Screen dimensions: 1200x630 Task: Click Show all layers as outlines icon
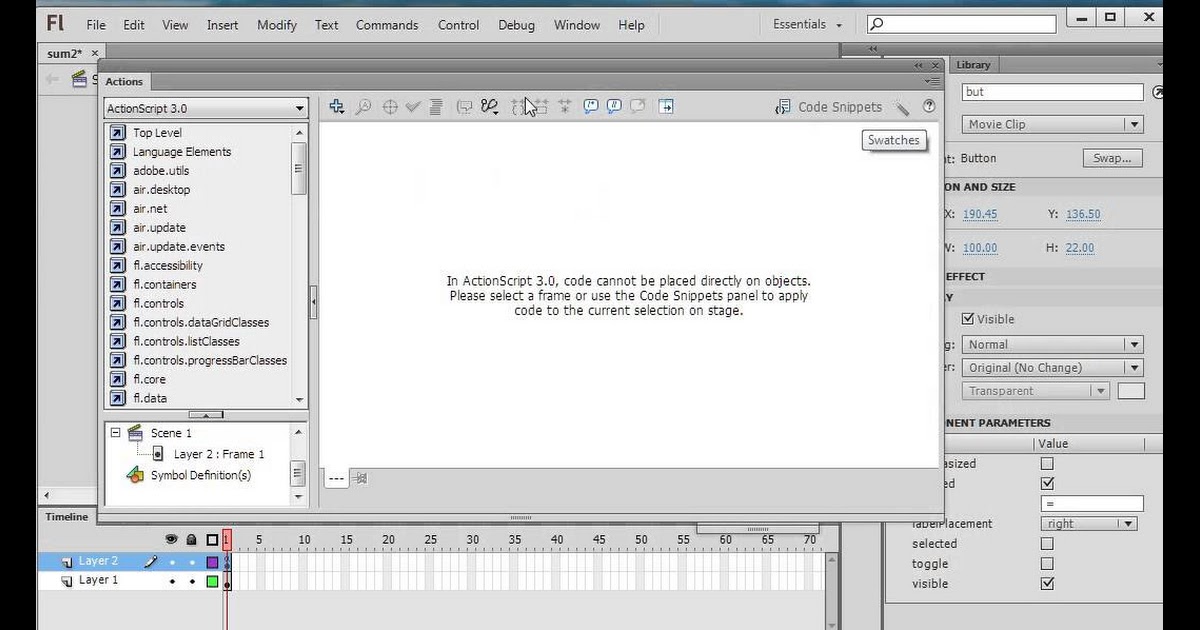[x=212, y=540]
